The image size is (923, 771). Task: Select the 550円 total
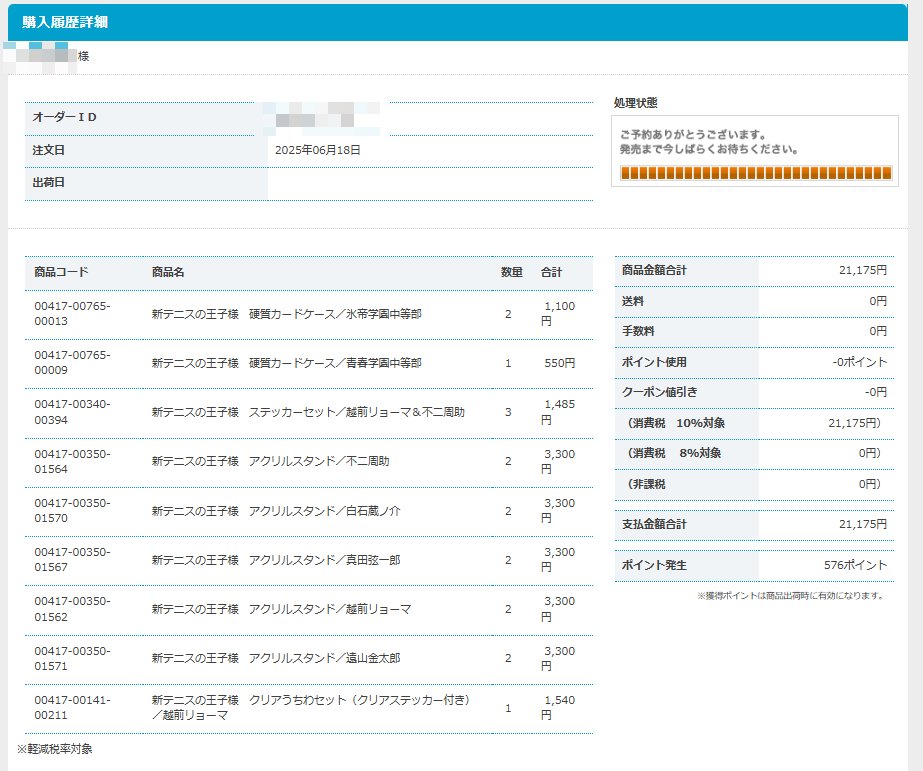pos(560,363)
